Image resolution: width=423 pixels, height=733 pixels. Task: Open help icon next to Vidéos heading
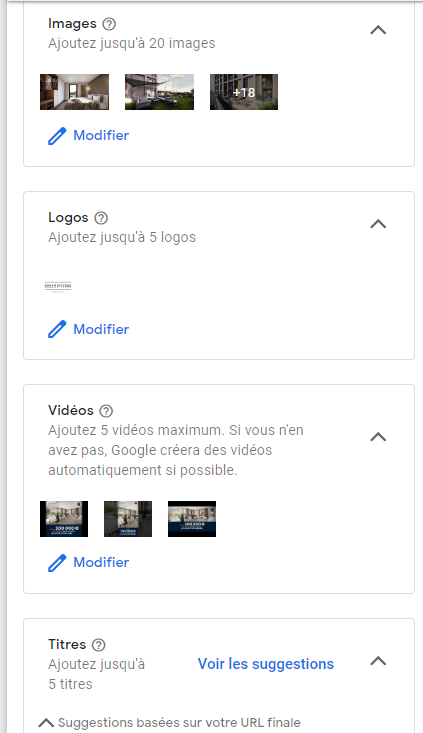(106, 411)
